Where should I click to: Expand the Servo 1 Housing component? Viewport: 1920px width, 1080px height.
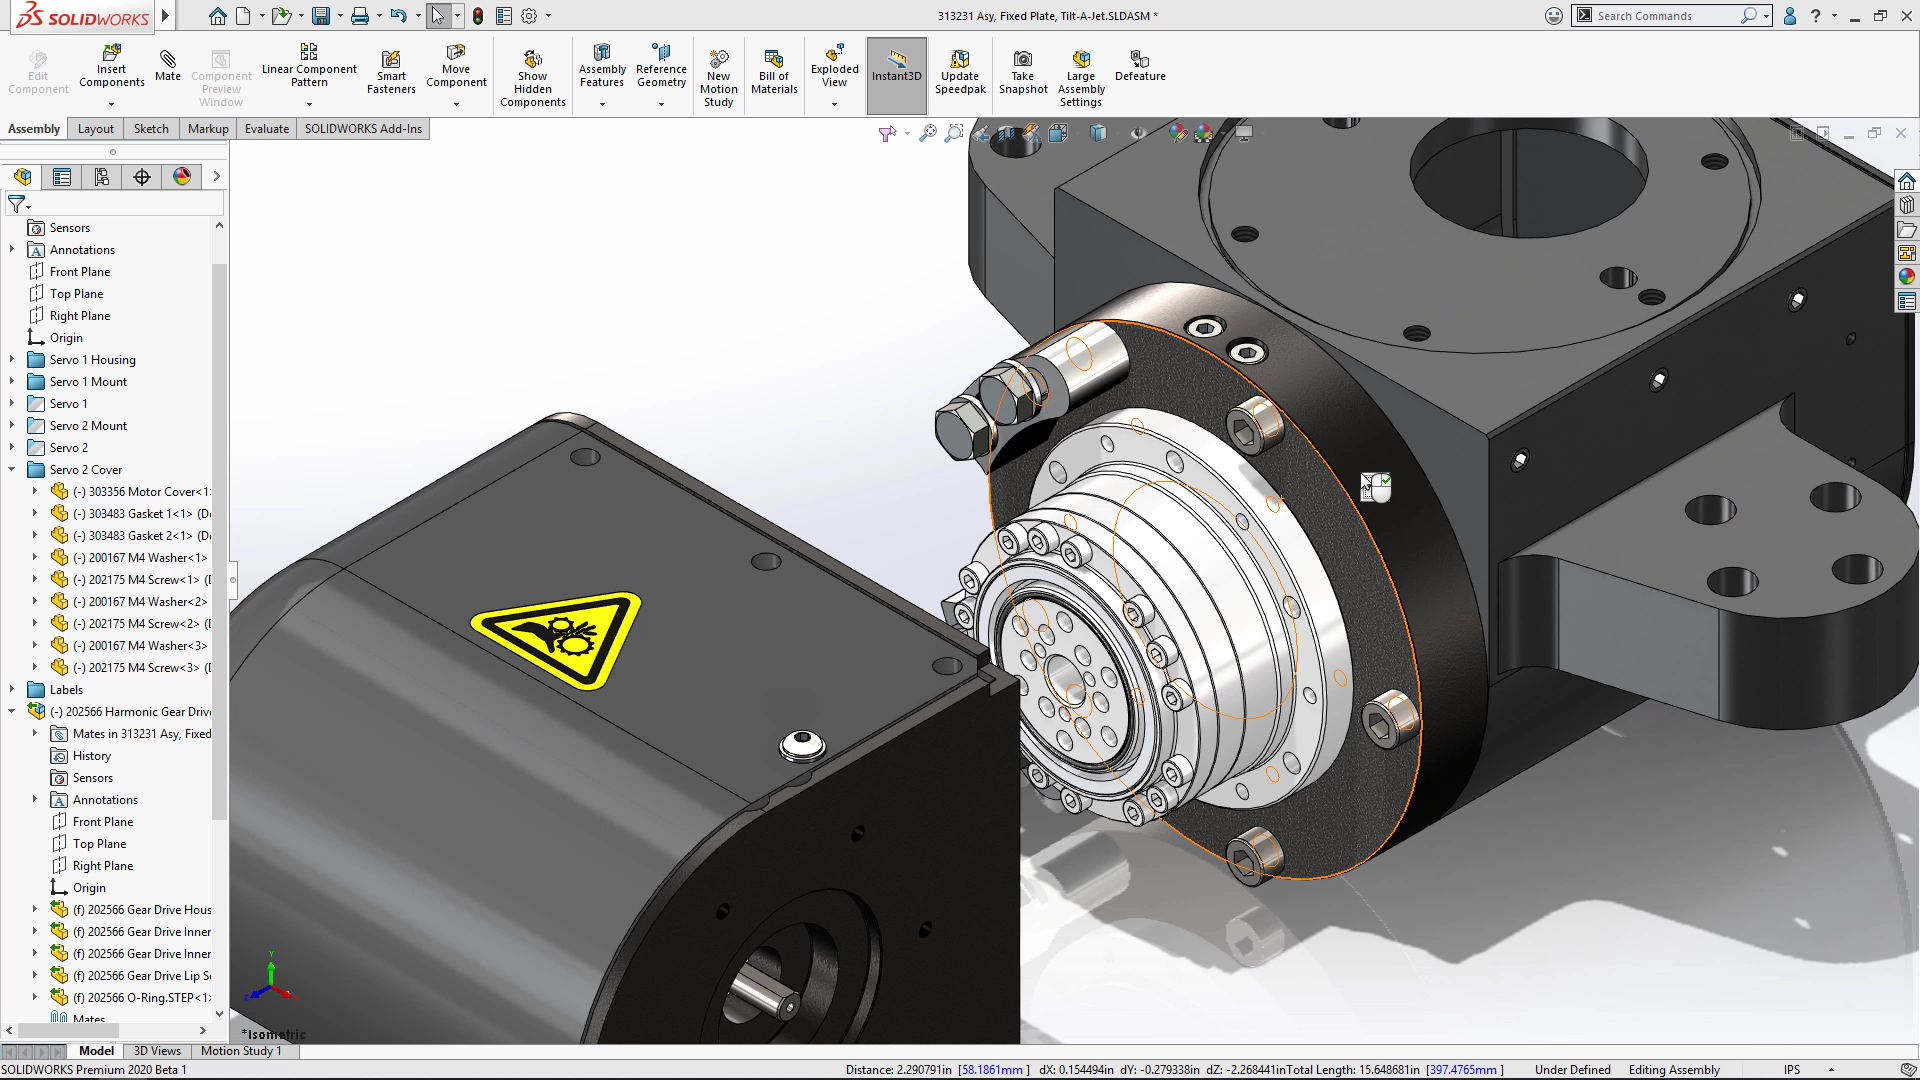click(x=11, y=359)
